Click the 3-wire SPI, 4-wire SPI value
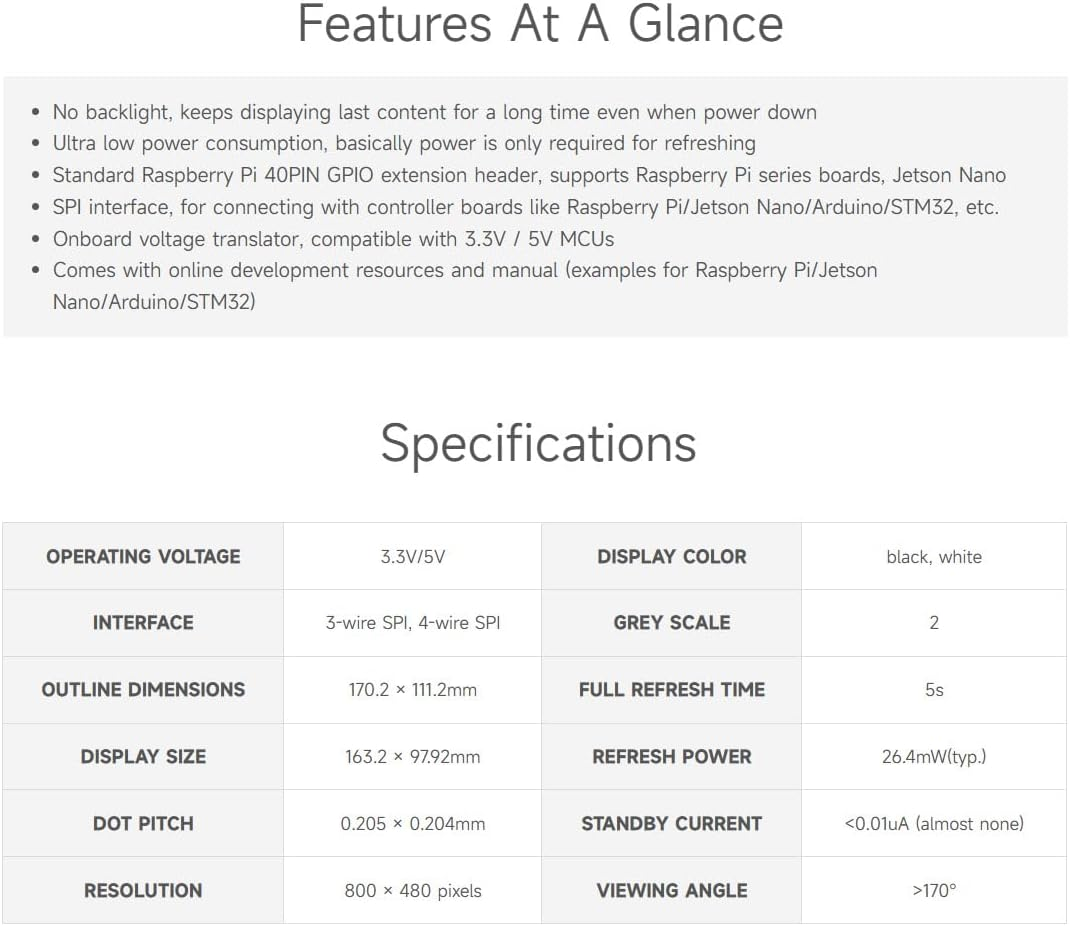 (412, 623)
